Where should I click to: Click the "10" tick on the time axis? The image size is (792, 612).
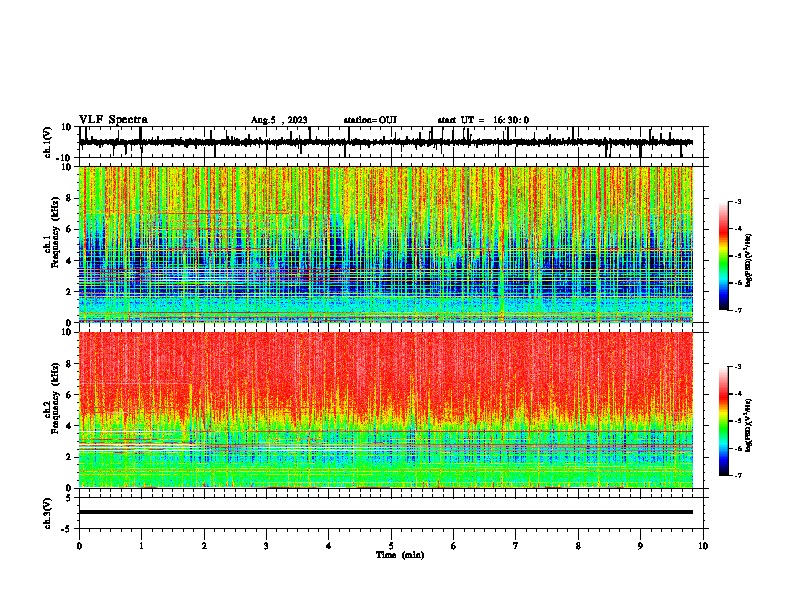[703, 546]
